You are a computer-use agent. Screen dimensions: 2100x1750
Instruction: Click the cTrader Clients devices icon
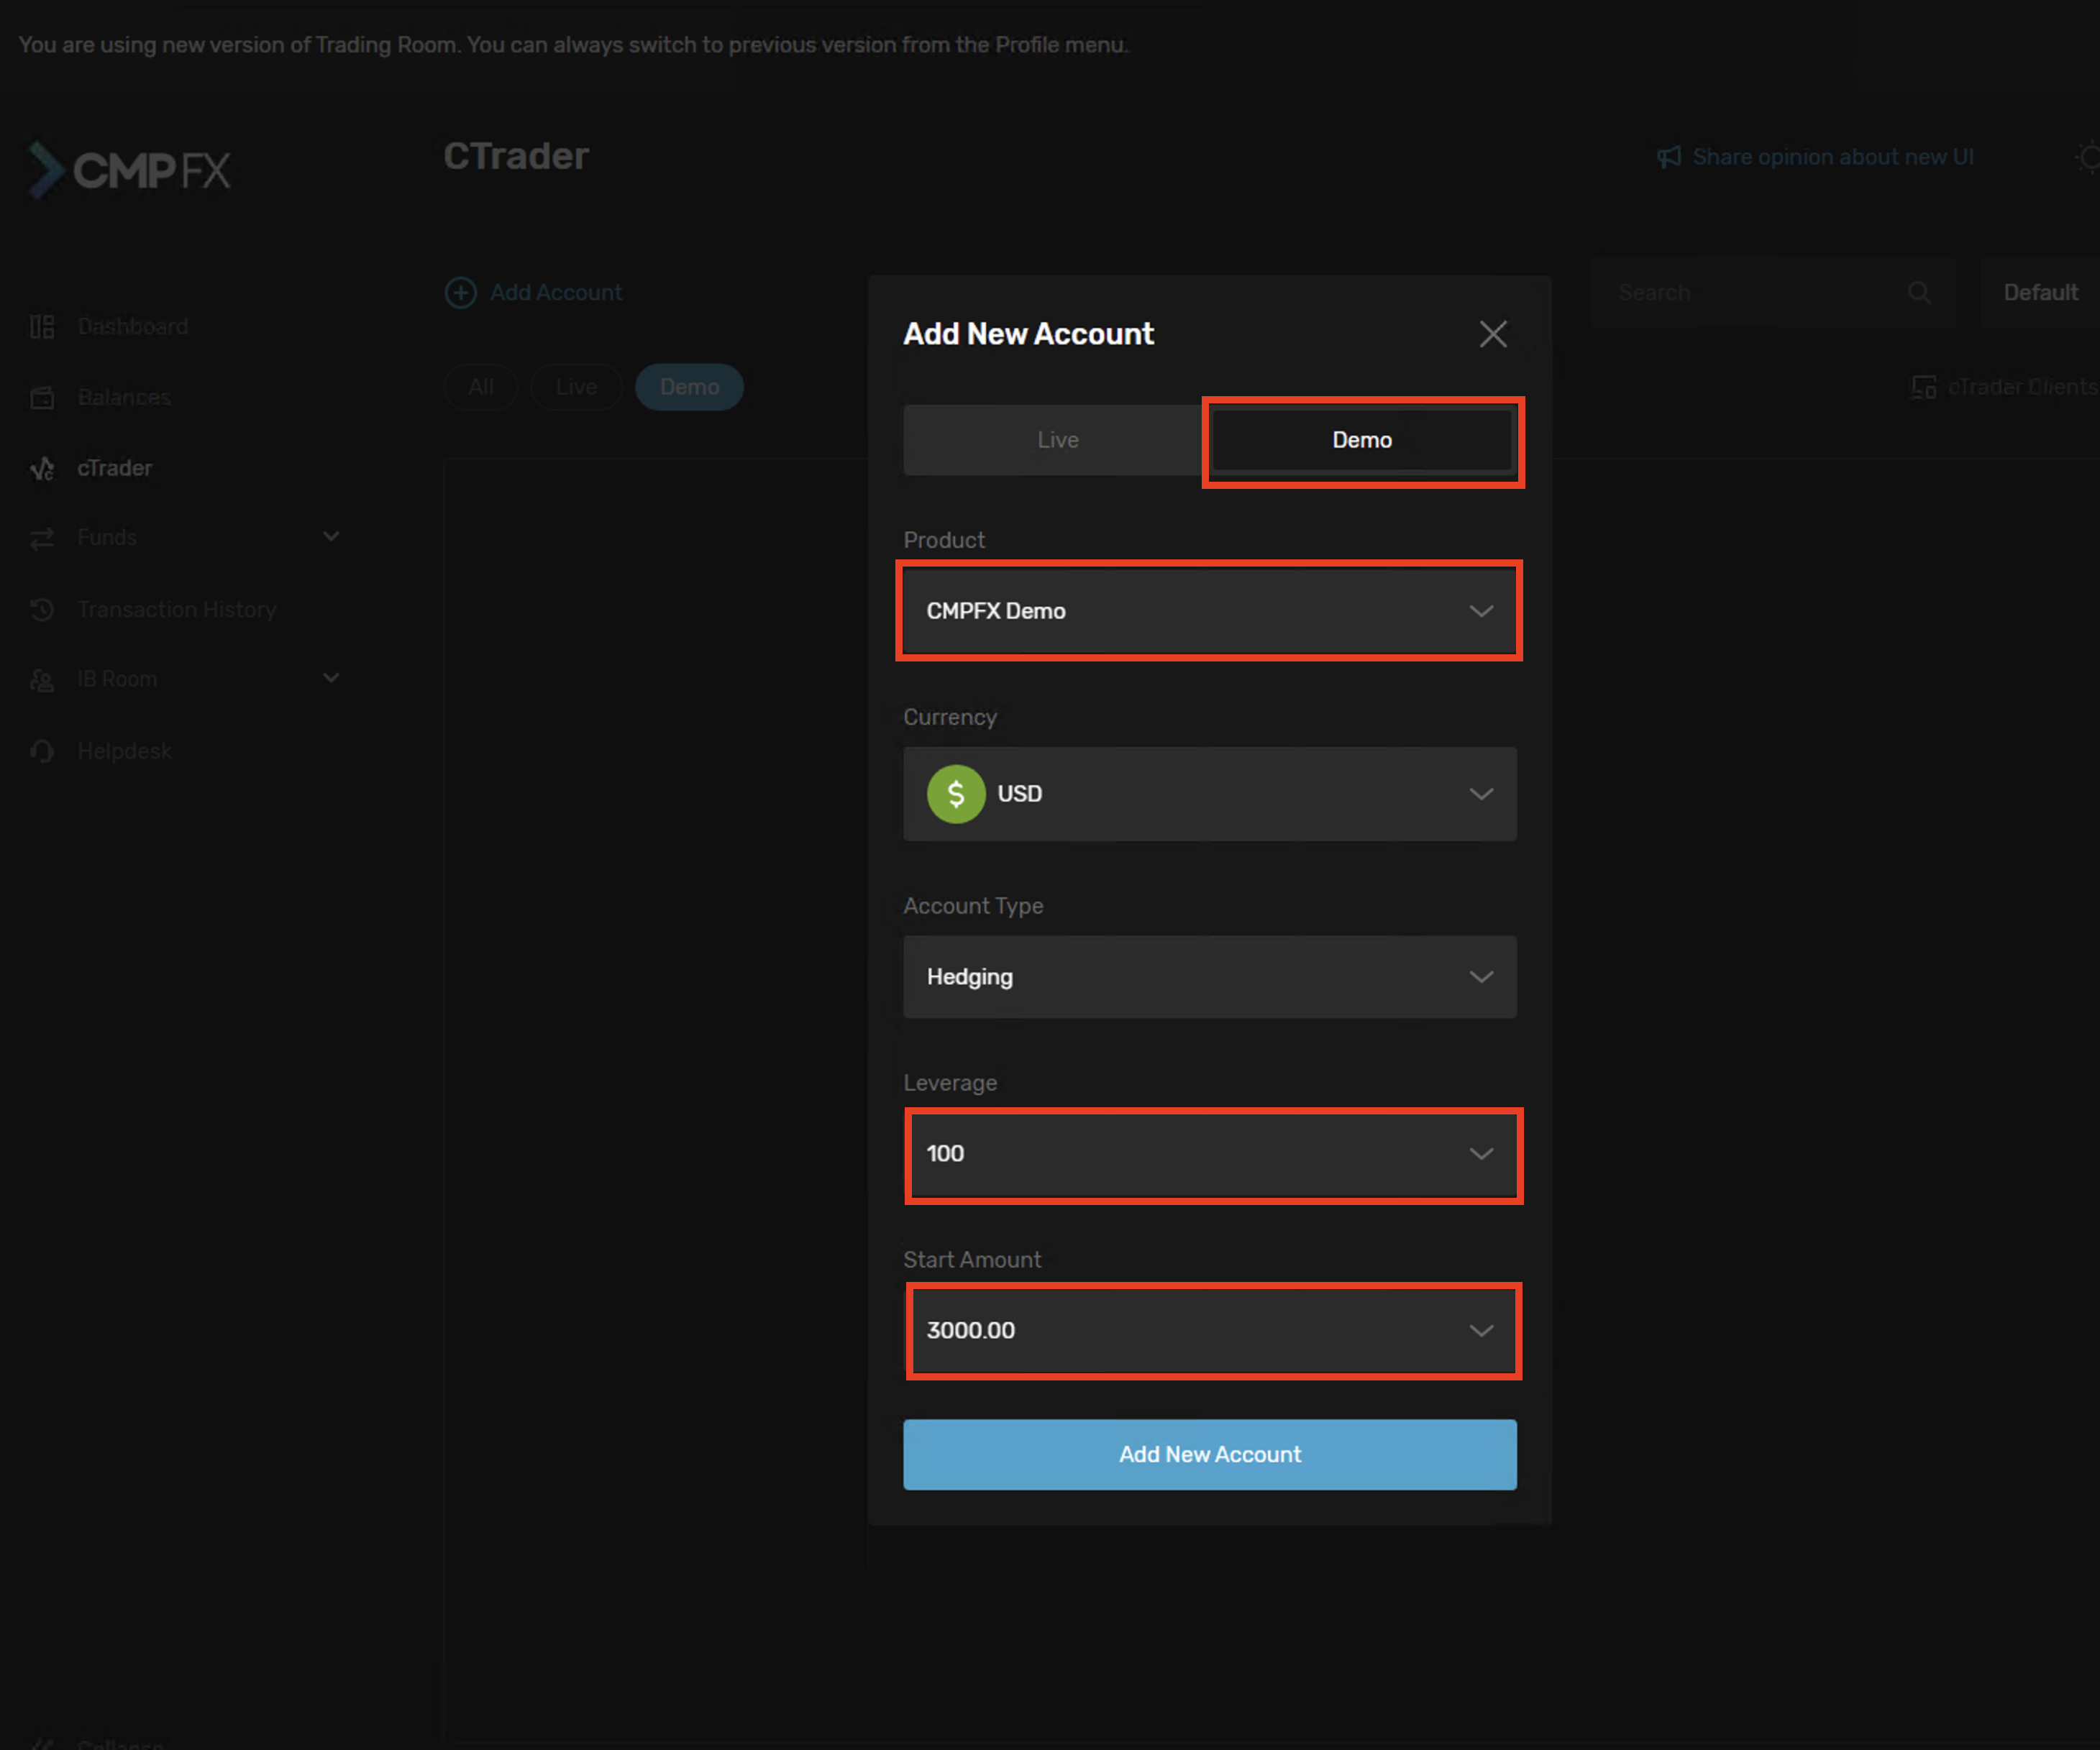[1923, 387]
